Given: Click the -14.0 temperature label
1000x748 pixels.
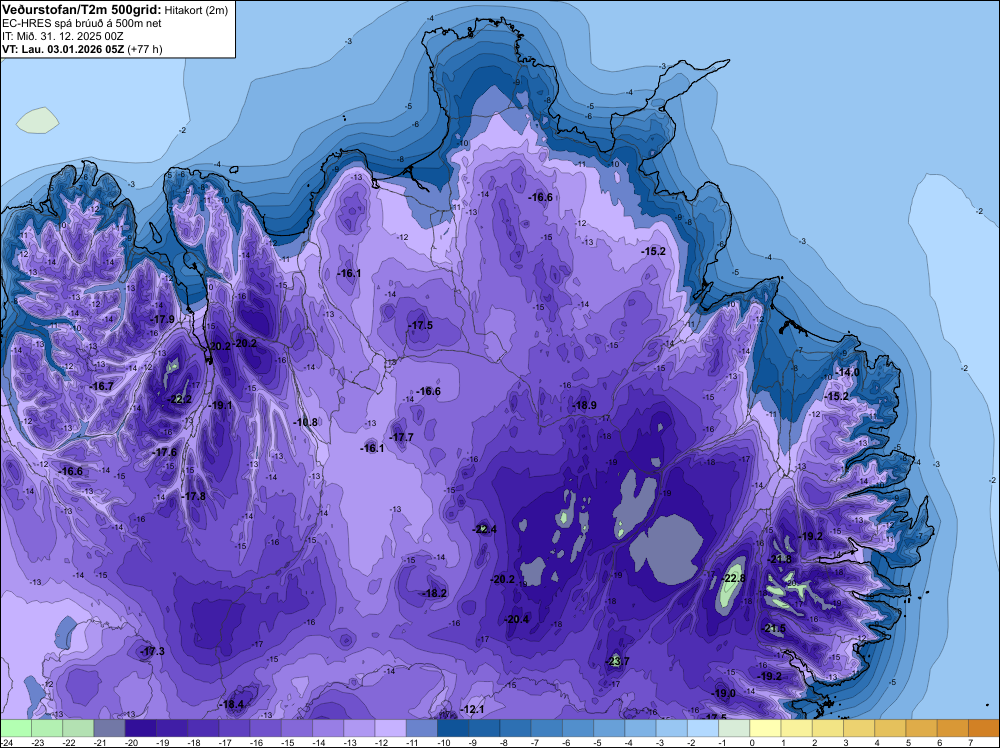Looking at the screenshot, I should 848,372.
